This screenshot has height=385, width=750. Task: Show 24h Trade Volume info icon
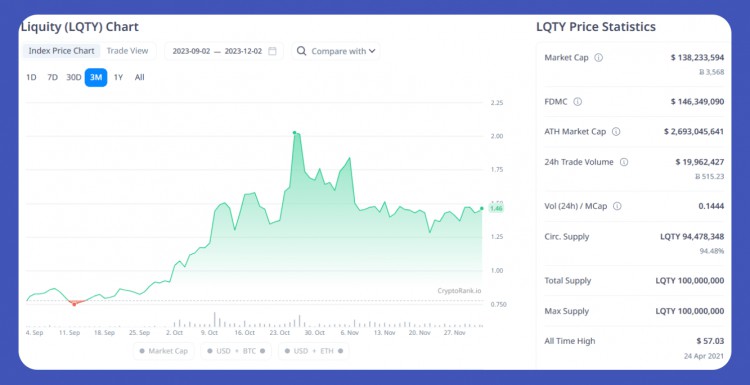pos(624,162)
